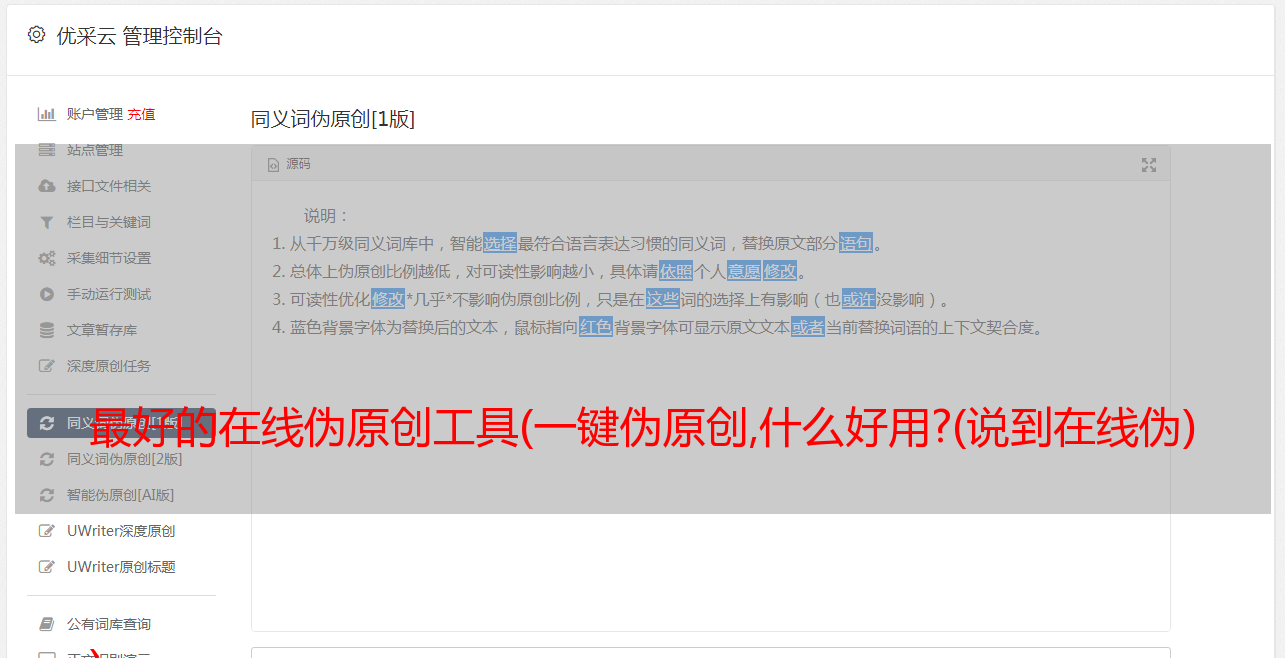Click the 文章暂存库 database icon

[46, 330]
